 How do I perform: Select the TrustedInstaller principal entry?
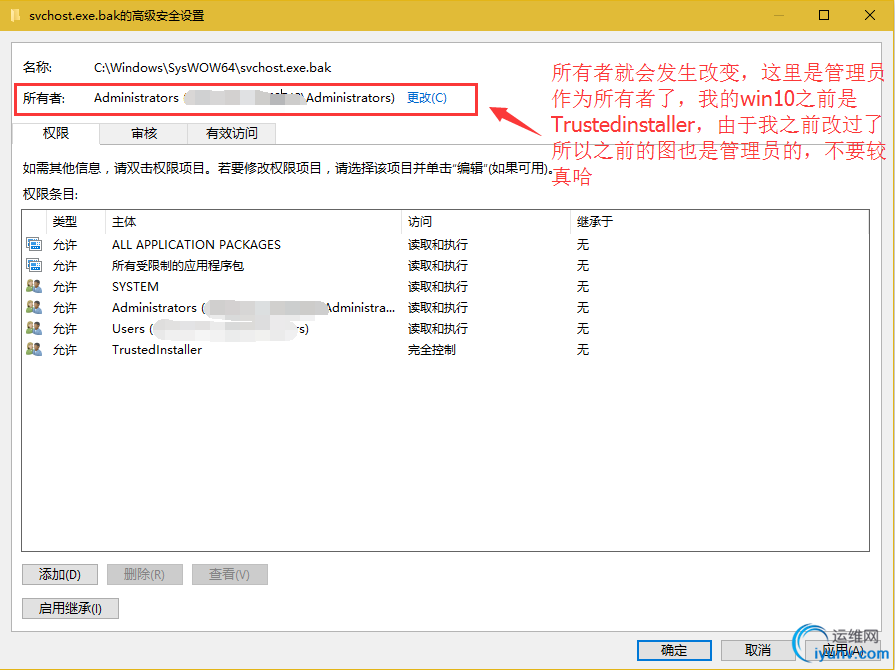[157, 350]
